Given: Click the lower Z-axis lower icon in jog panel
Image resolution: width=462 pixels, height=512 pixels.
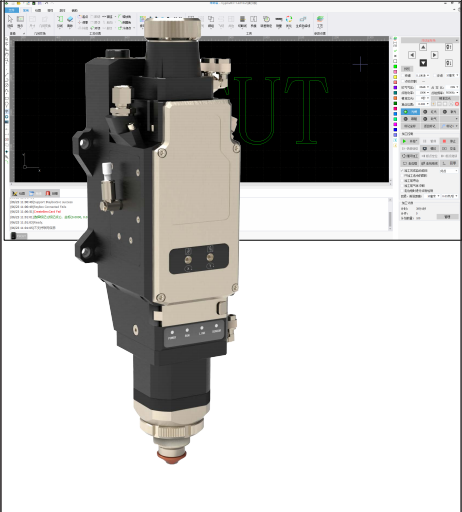Looking at the screenshot, I should point(449,63).
